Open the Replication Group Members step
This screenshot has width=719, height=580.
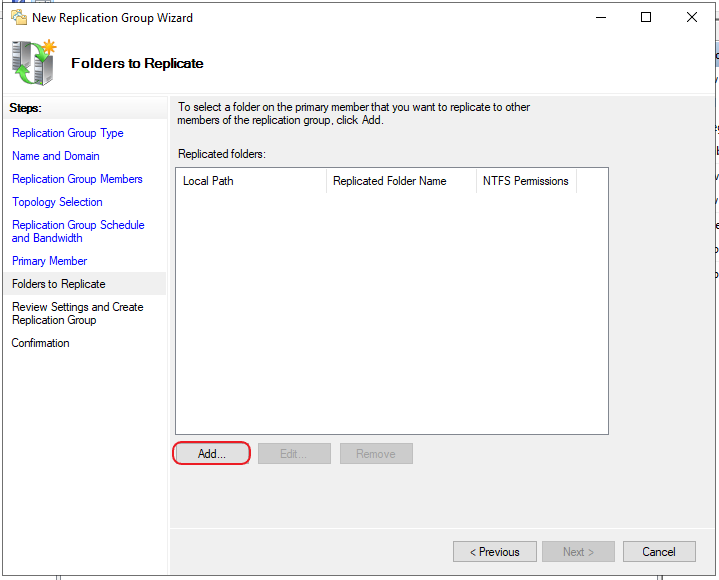77,179
